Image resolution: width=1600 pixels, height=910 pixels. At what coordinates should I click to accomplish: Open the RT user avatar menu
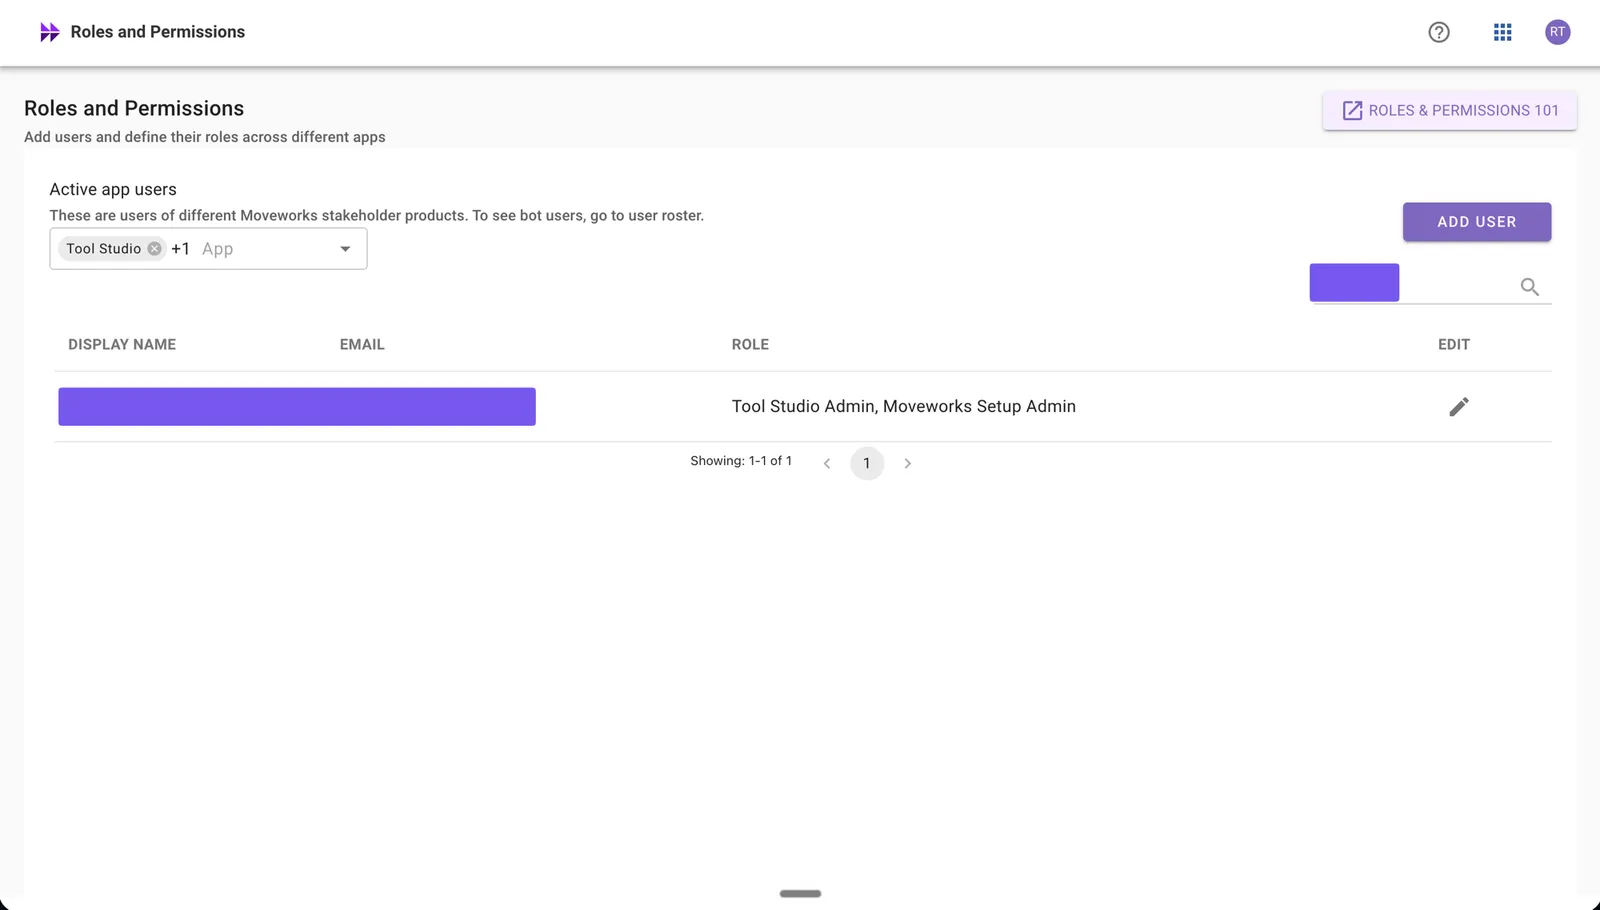tap(1557, 32)
